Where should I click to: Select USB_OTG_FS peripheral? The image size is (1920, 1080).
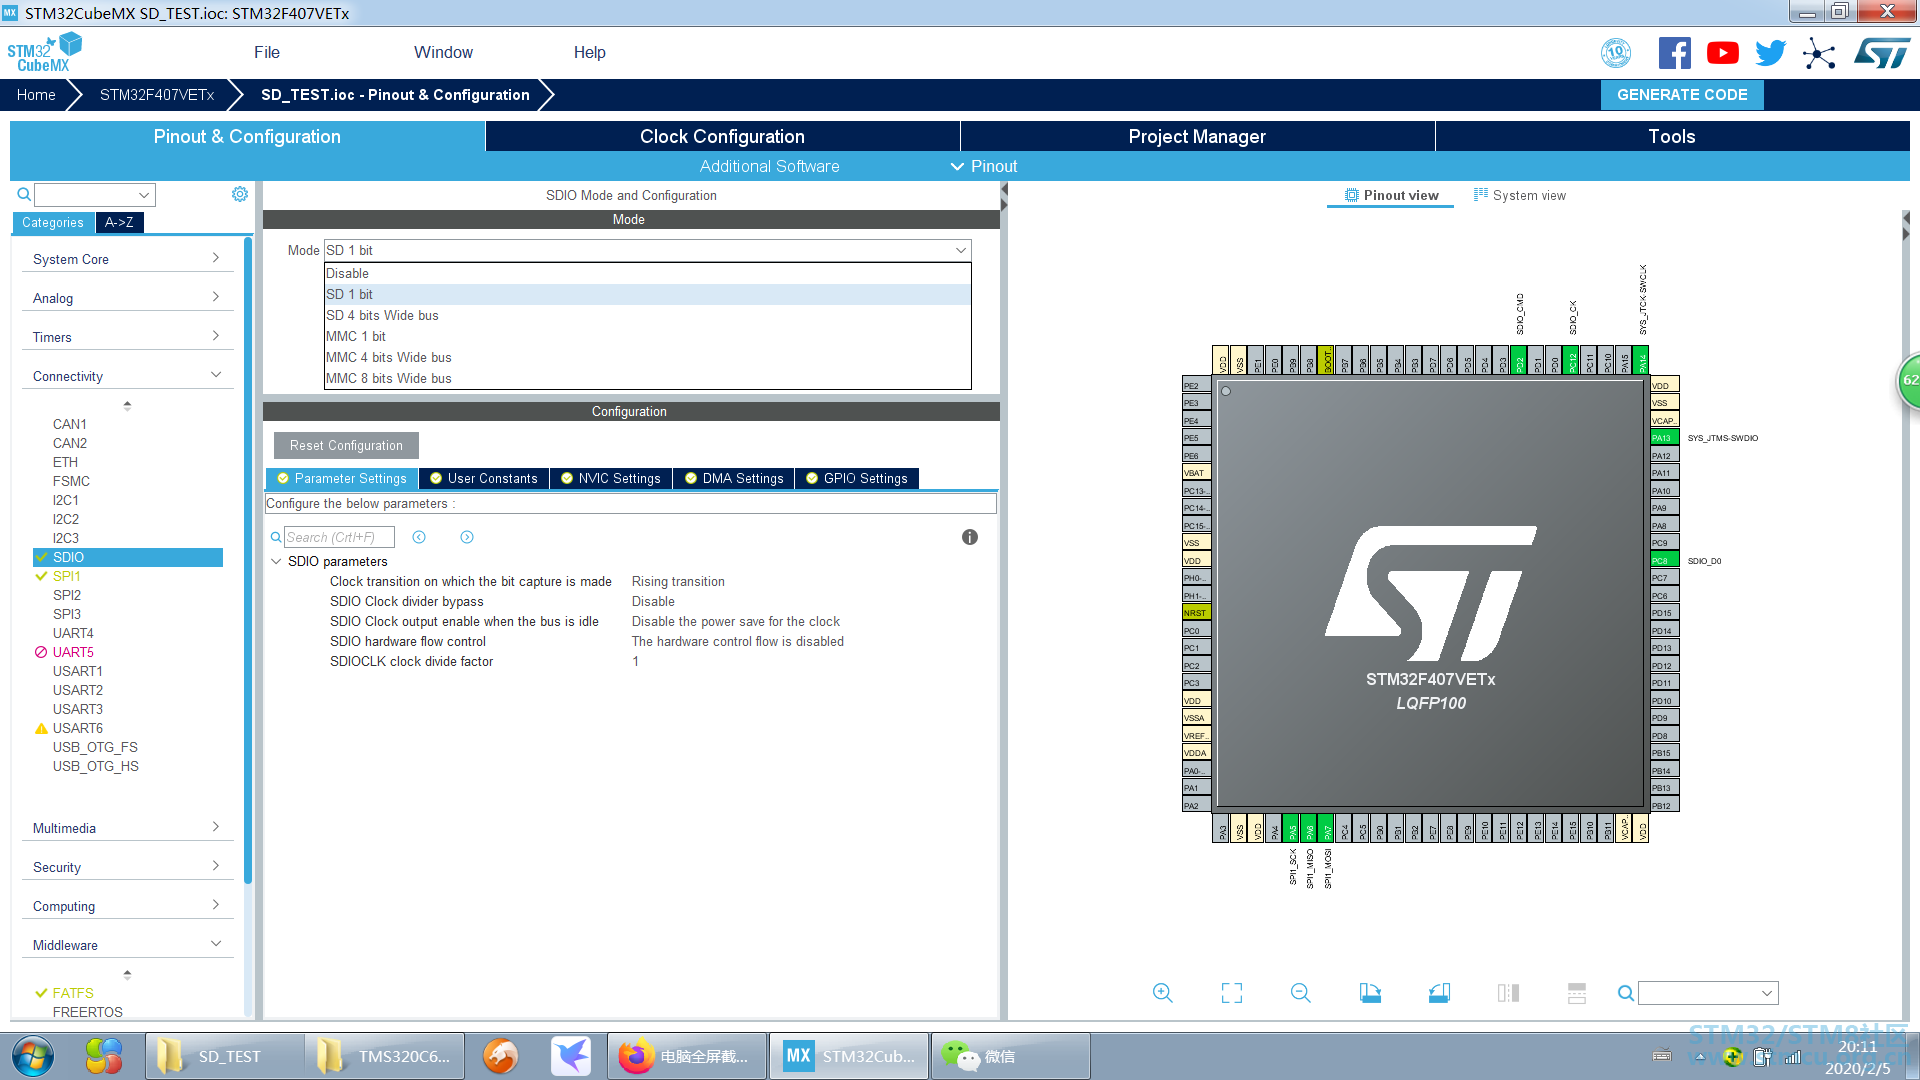pos(95,747)
